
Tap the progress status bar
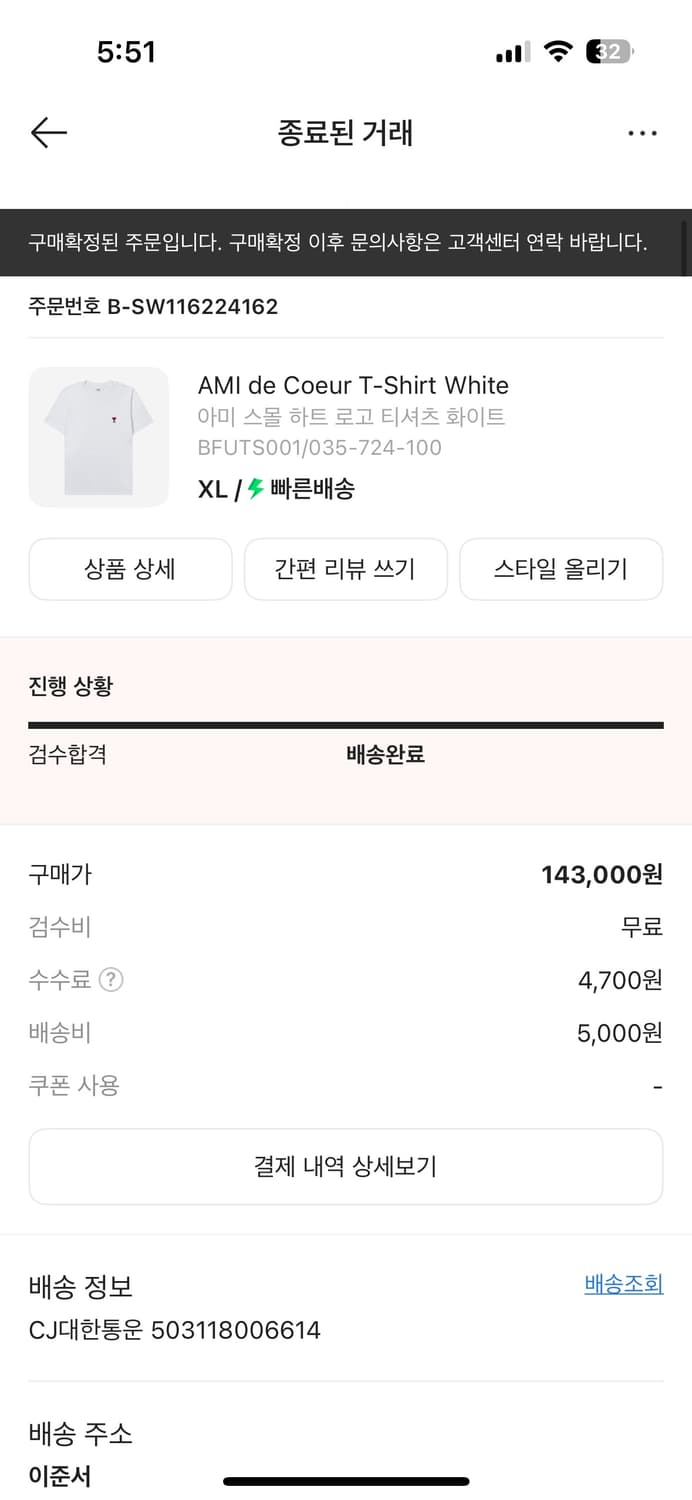(x=345, y=725)
